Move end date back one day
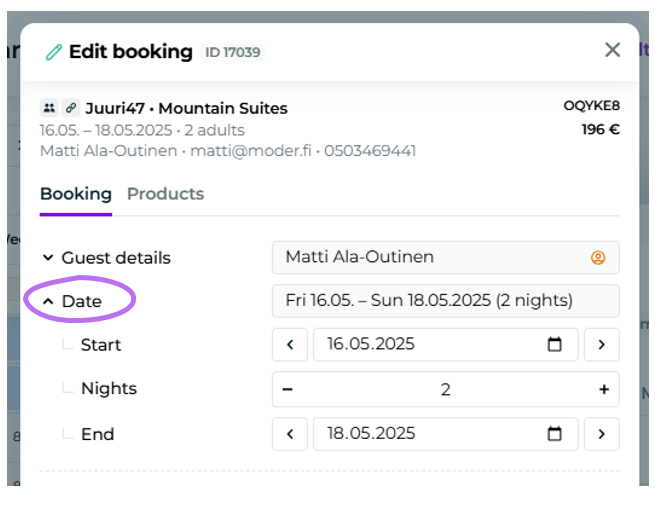This screenshot has width=665, height=505. coord(290,434)
